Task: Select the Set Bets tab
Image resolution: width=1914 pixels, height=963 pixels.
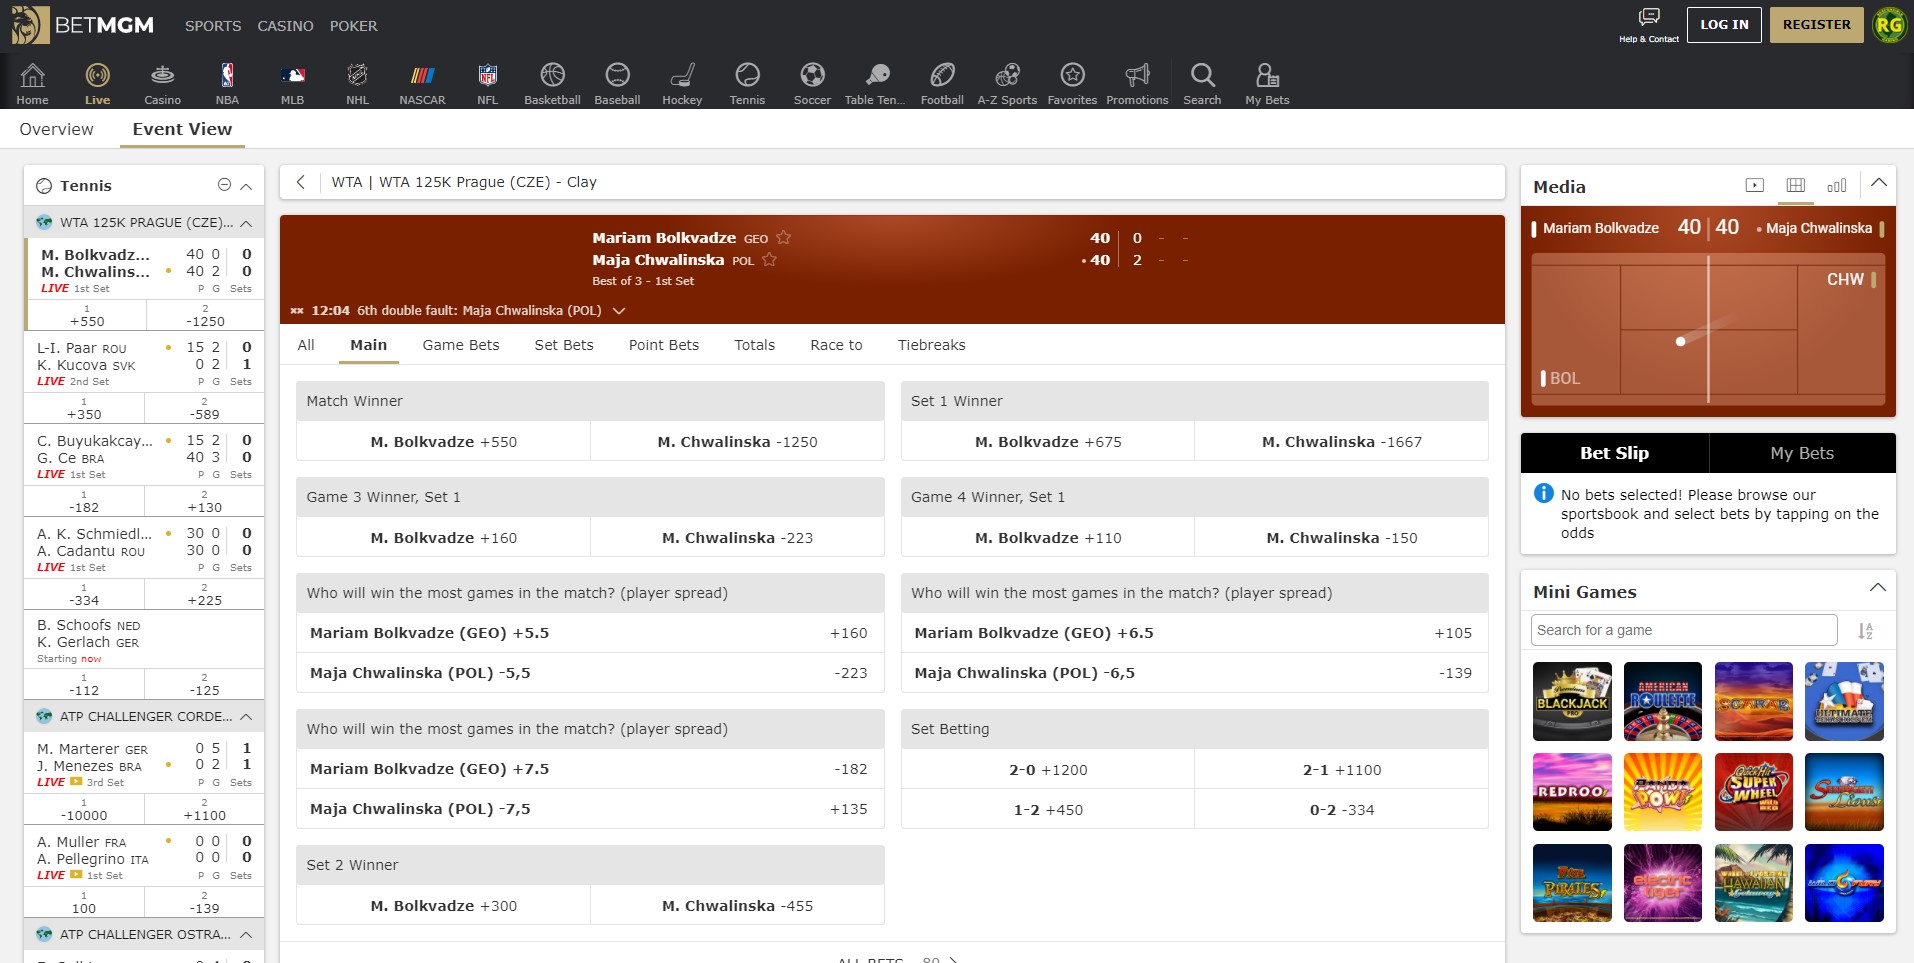Action: pos(564,345)
